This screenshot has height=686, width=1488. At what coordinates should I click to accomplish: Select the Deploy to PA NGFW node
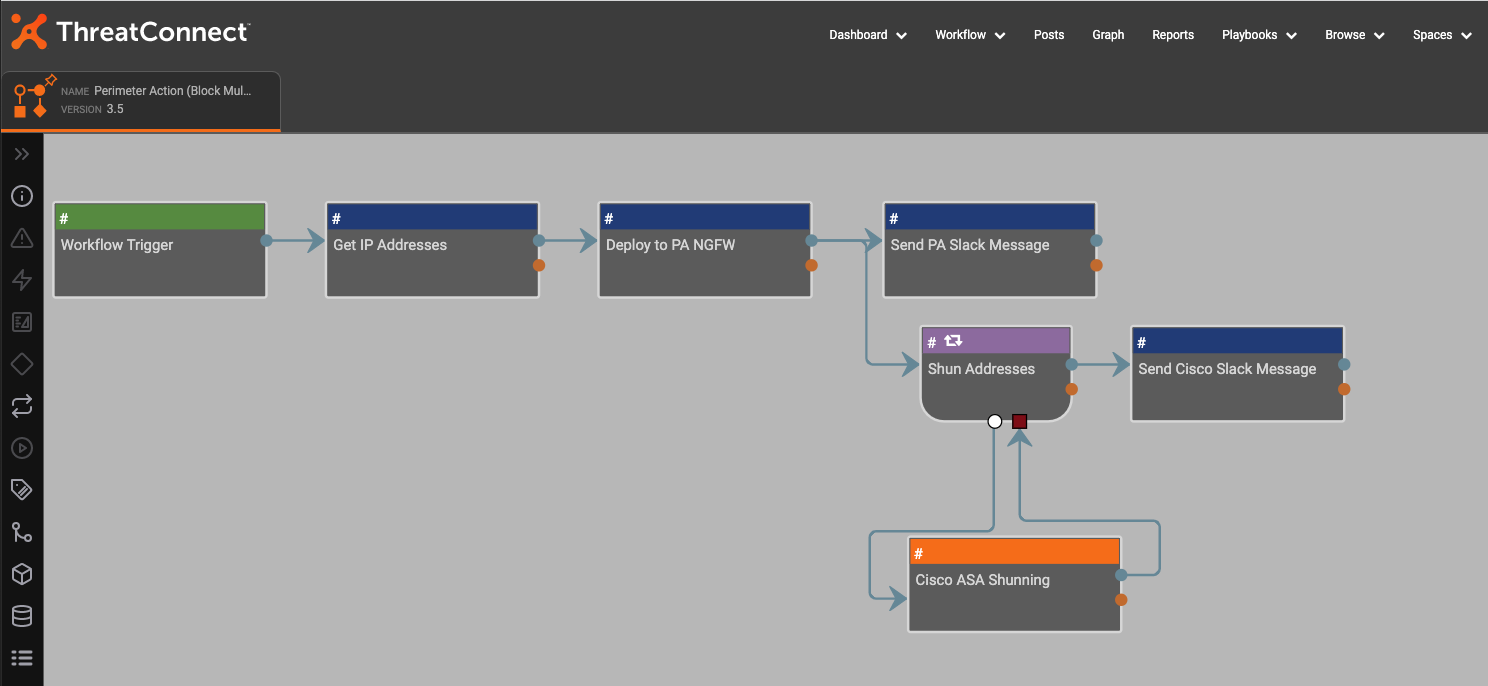point(705,250)
